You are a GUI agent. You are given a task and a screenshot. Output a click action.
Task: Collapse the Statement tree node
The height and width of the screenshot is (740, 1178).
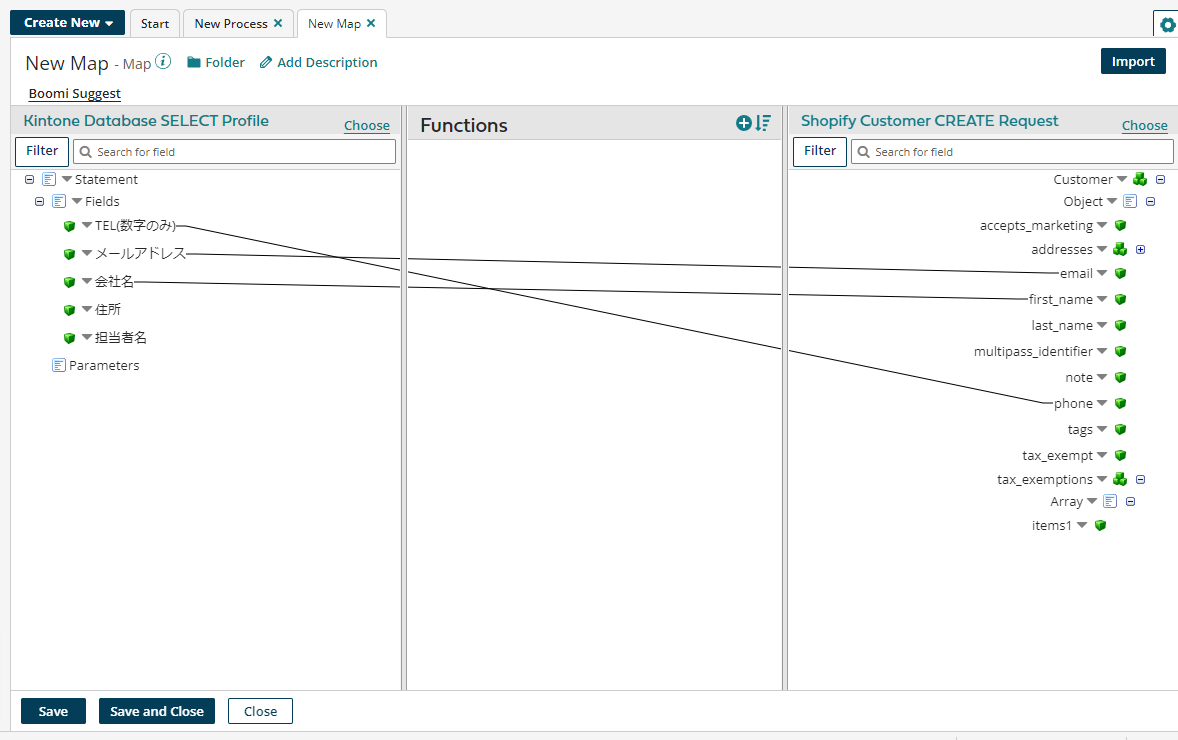point(29,180)
